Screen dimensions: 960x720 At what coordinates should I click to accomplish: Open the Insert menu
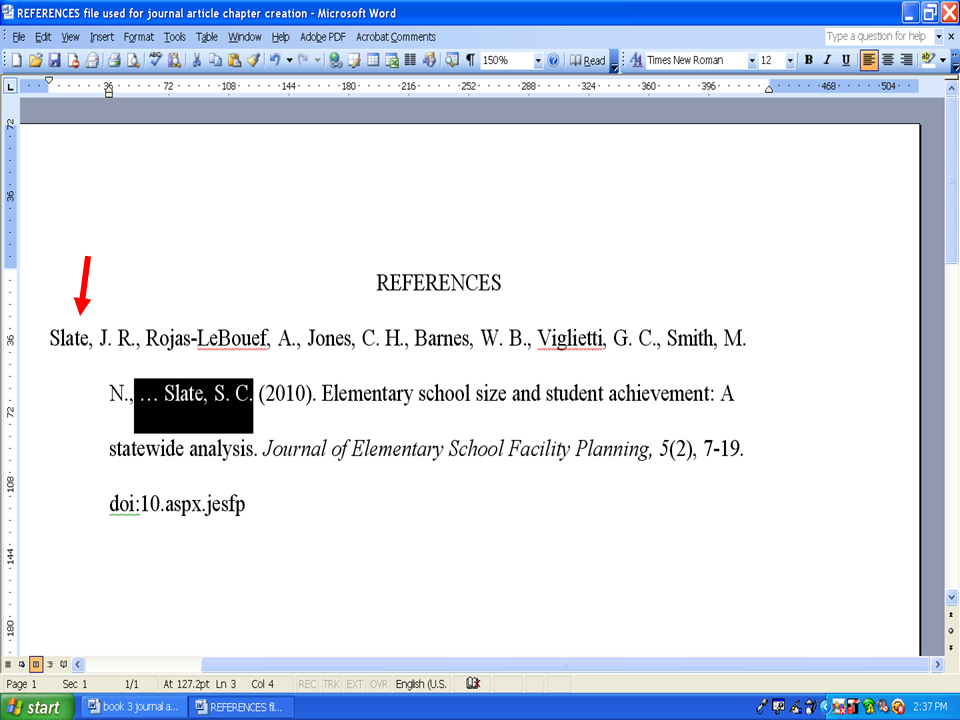click(x=102, y=37)
